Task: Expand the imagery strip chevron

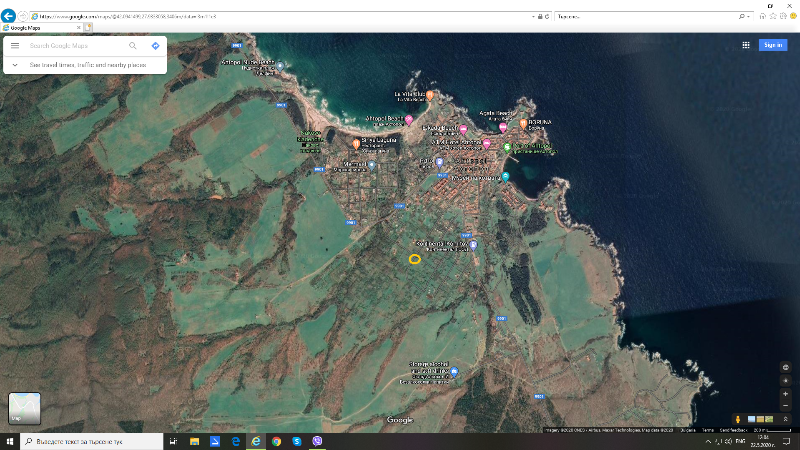Action: tap(786, 418)
